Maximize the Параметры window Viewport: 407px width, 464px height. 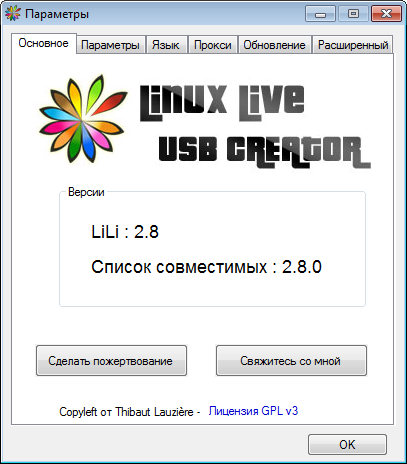point(353,14)
